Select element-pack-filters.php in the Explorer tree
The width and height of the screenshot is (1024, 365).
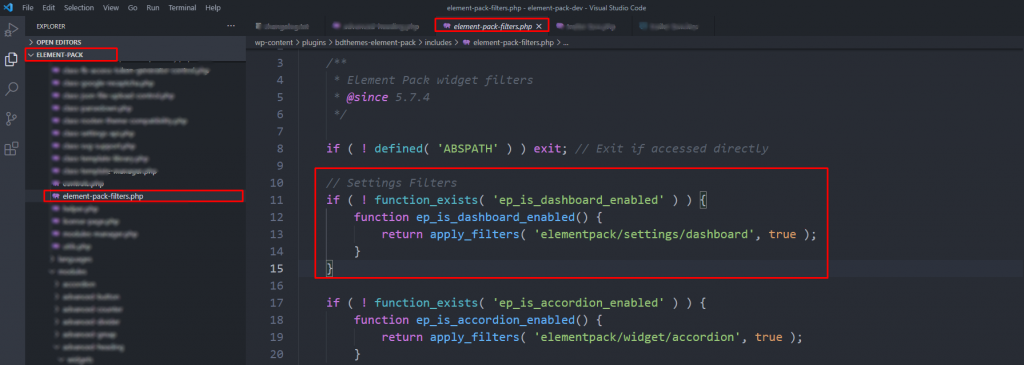point(135,196)
